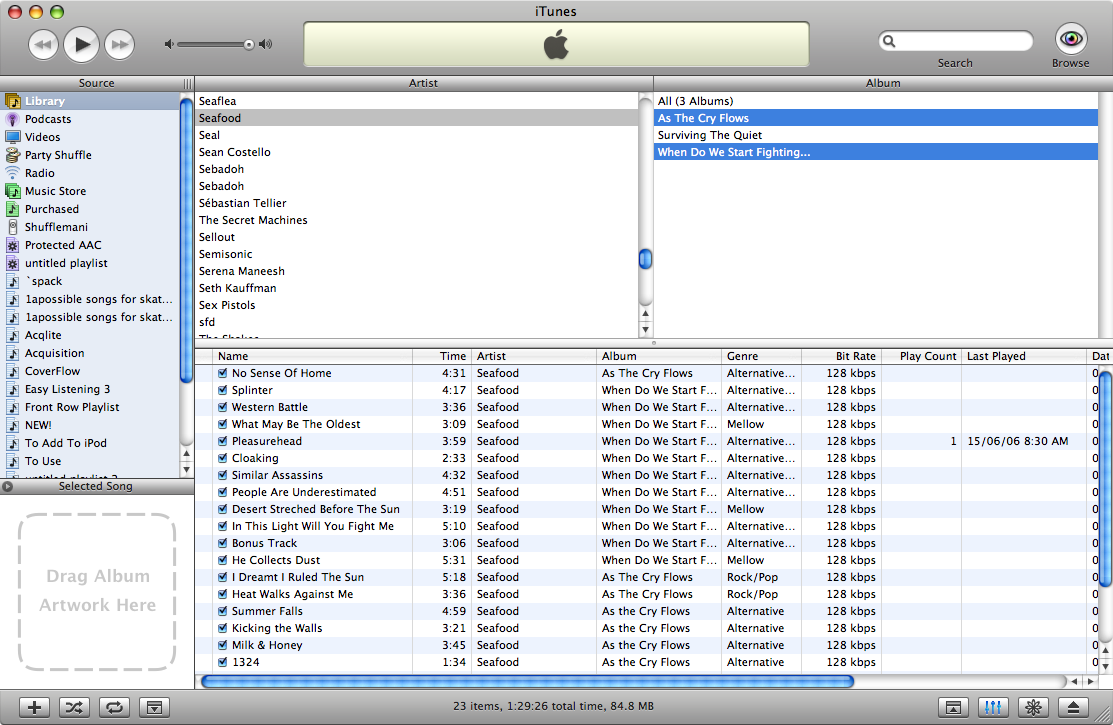Open Radio source
The width and height of the screenshot is (1113, 725).
pyautogui.click(x=90, y=173)
